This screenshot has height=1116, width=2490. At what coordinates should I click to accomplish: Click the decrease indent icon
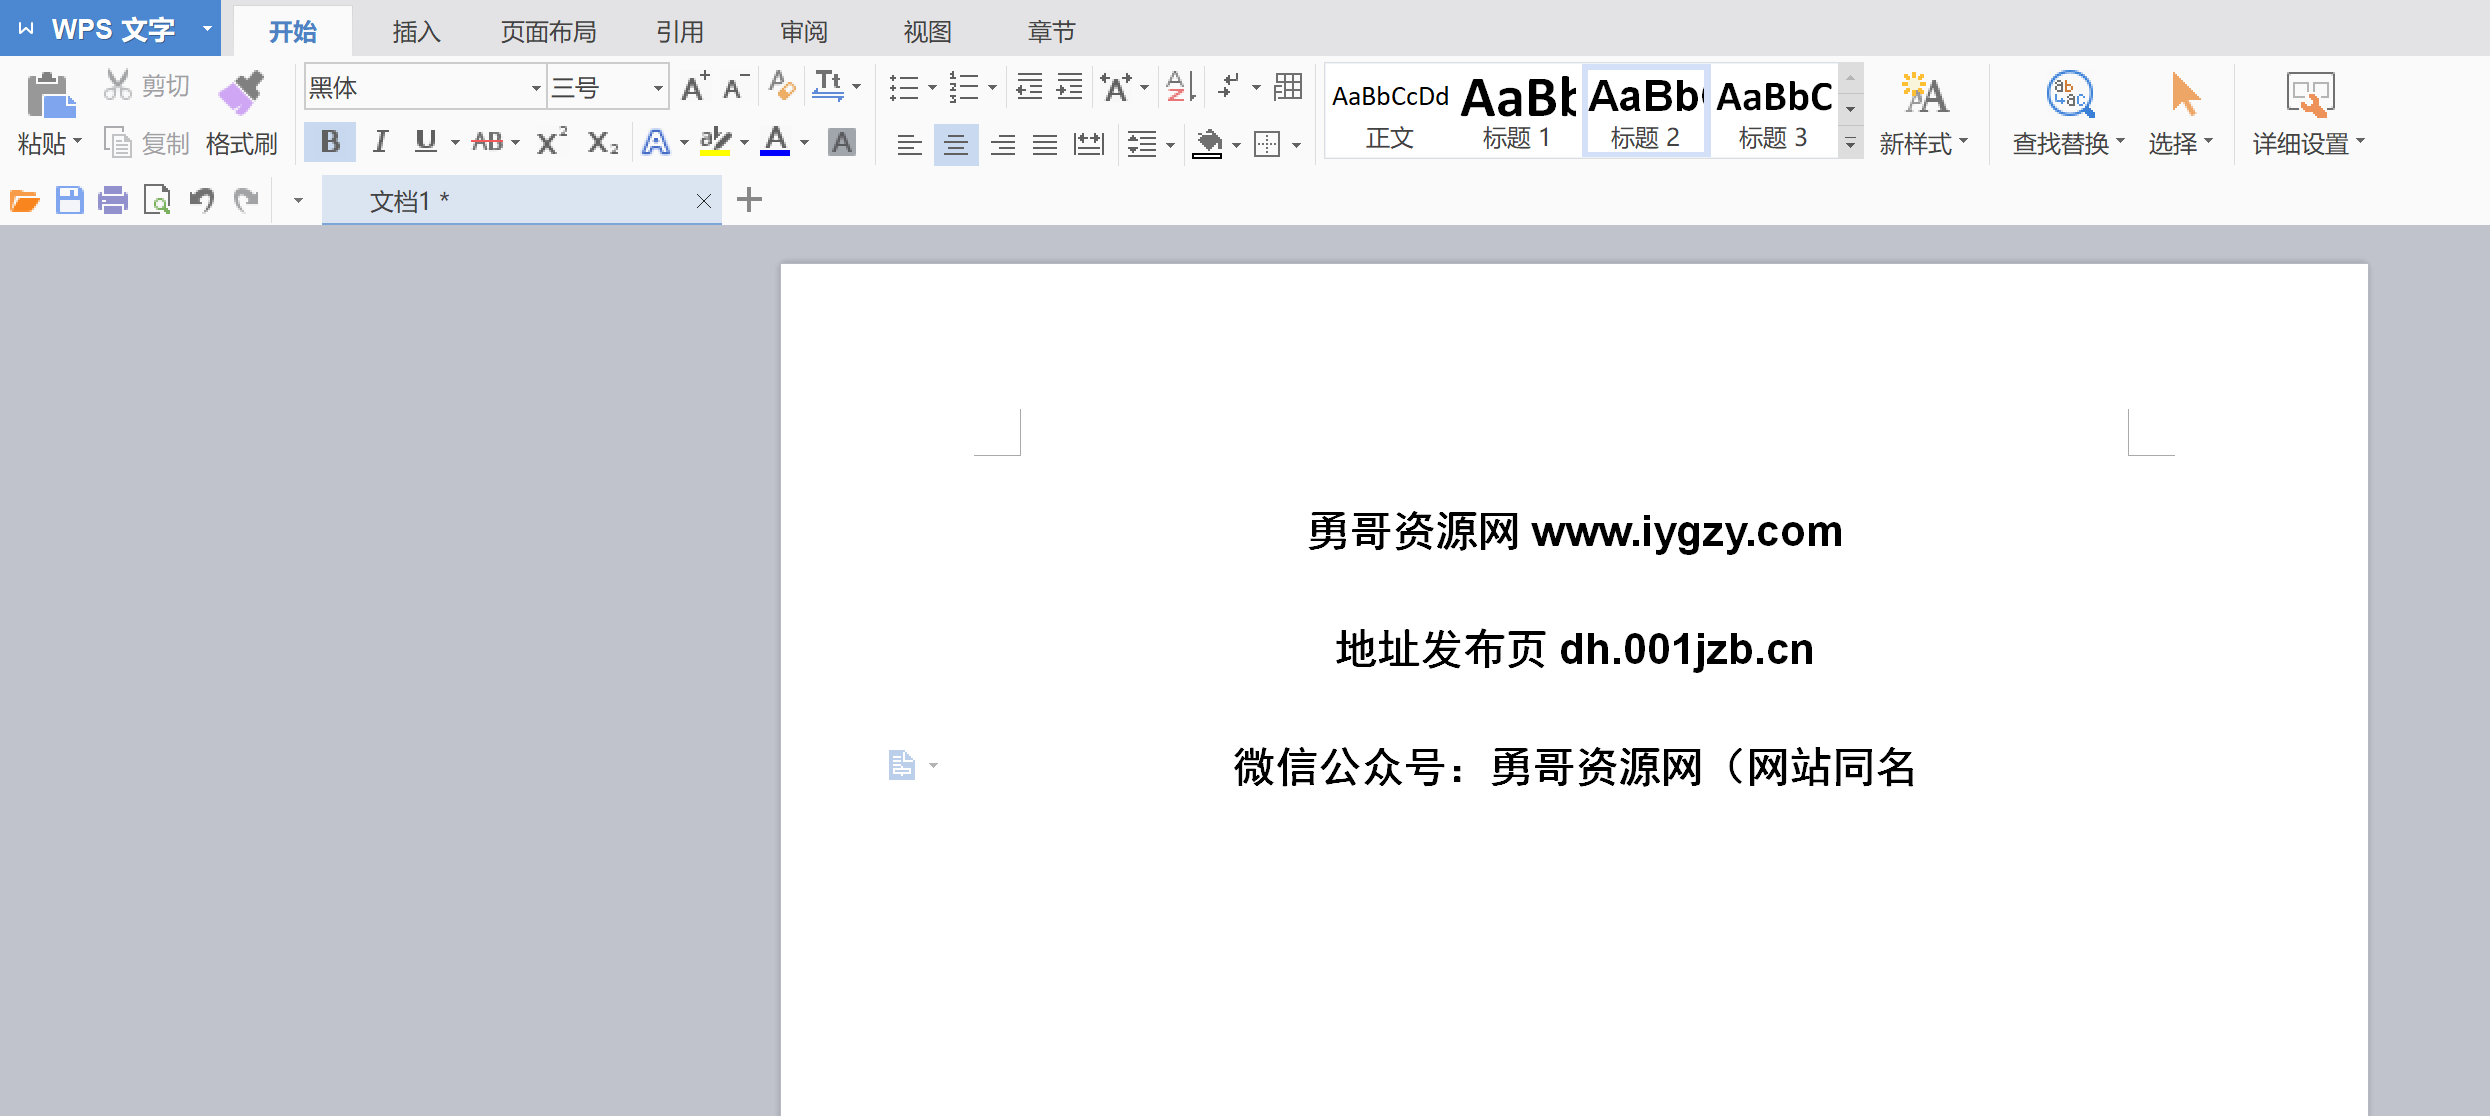(x=1029, y=87)
